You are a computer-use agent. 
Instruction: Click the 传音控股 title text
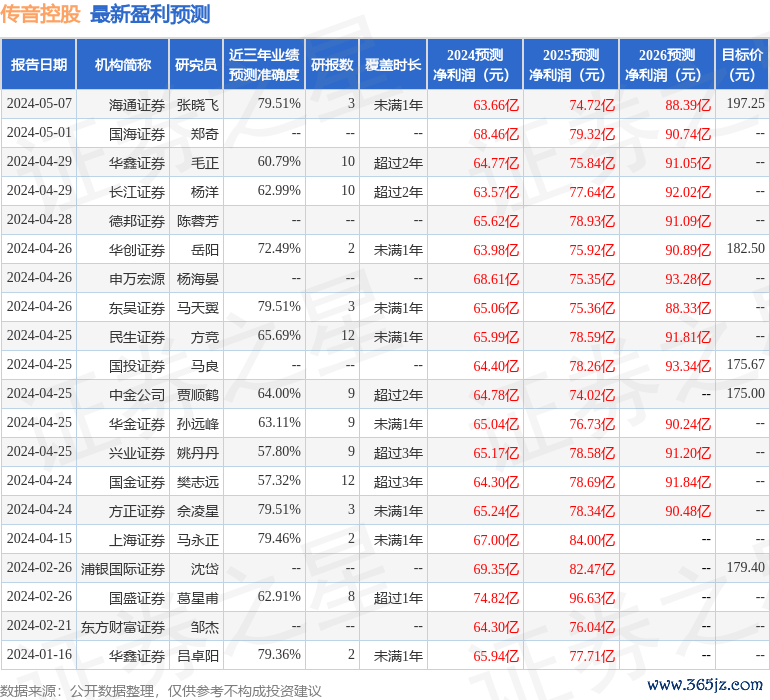pyautogui.click(x=40, y=14)
